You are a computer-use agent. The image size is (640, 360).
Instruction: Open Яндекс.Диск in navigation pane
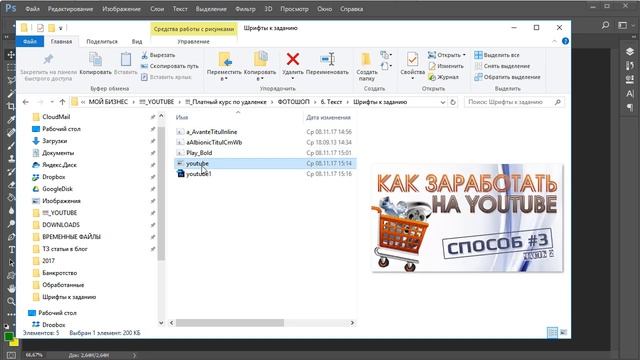pos(59,165)
